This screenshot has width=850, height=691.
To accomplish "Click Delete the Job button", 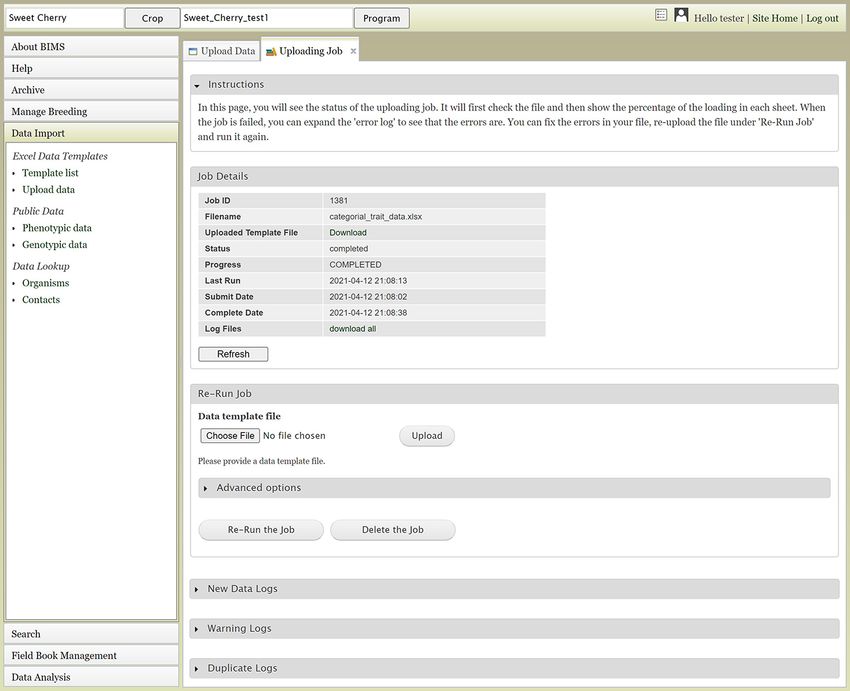I will pyautogui.click(x=392, y=530).
